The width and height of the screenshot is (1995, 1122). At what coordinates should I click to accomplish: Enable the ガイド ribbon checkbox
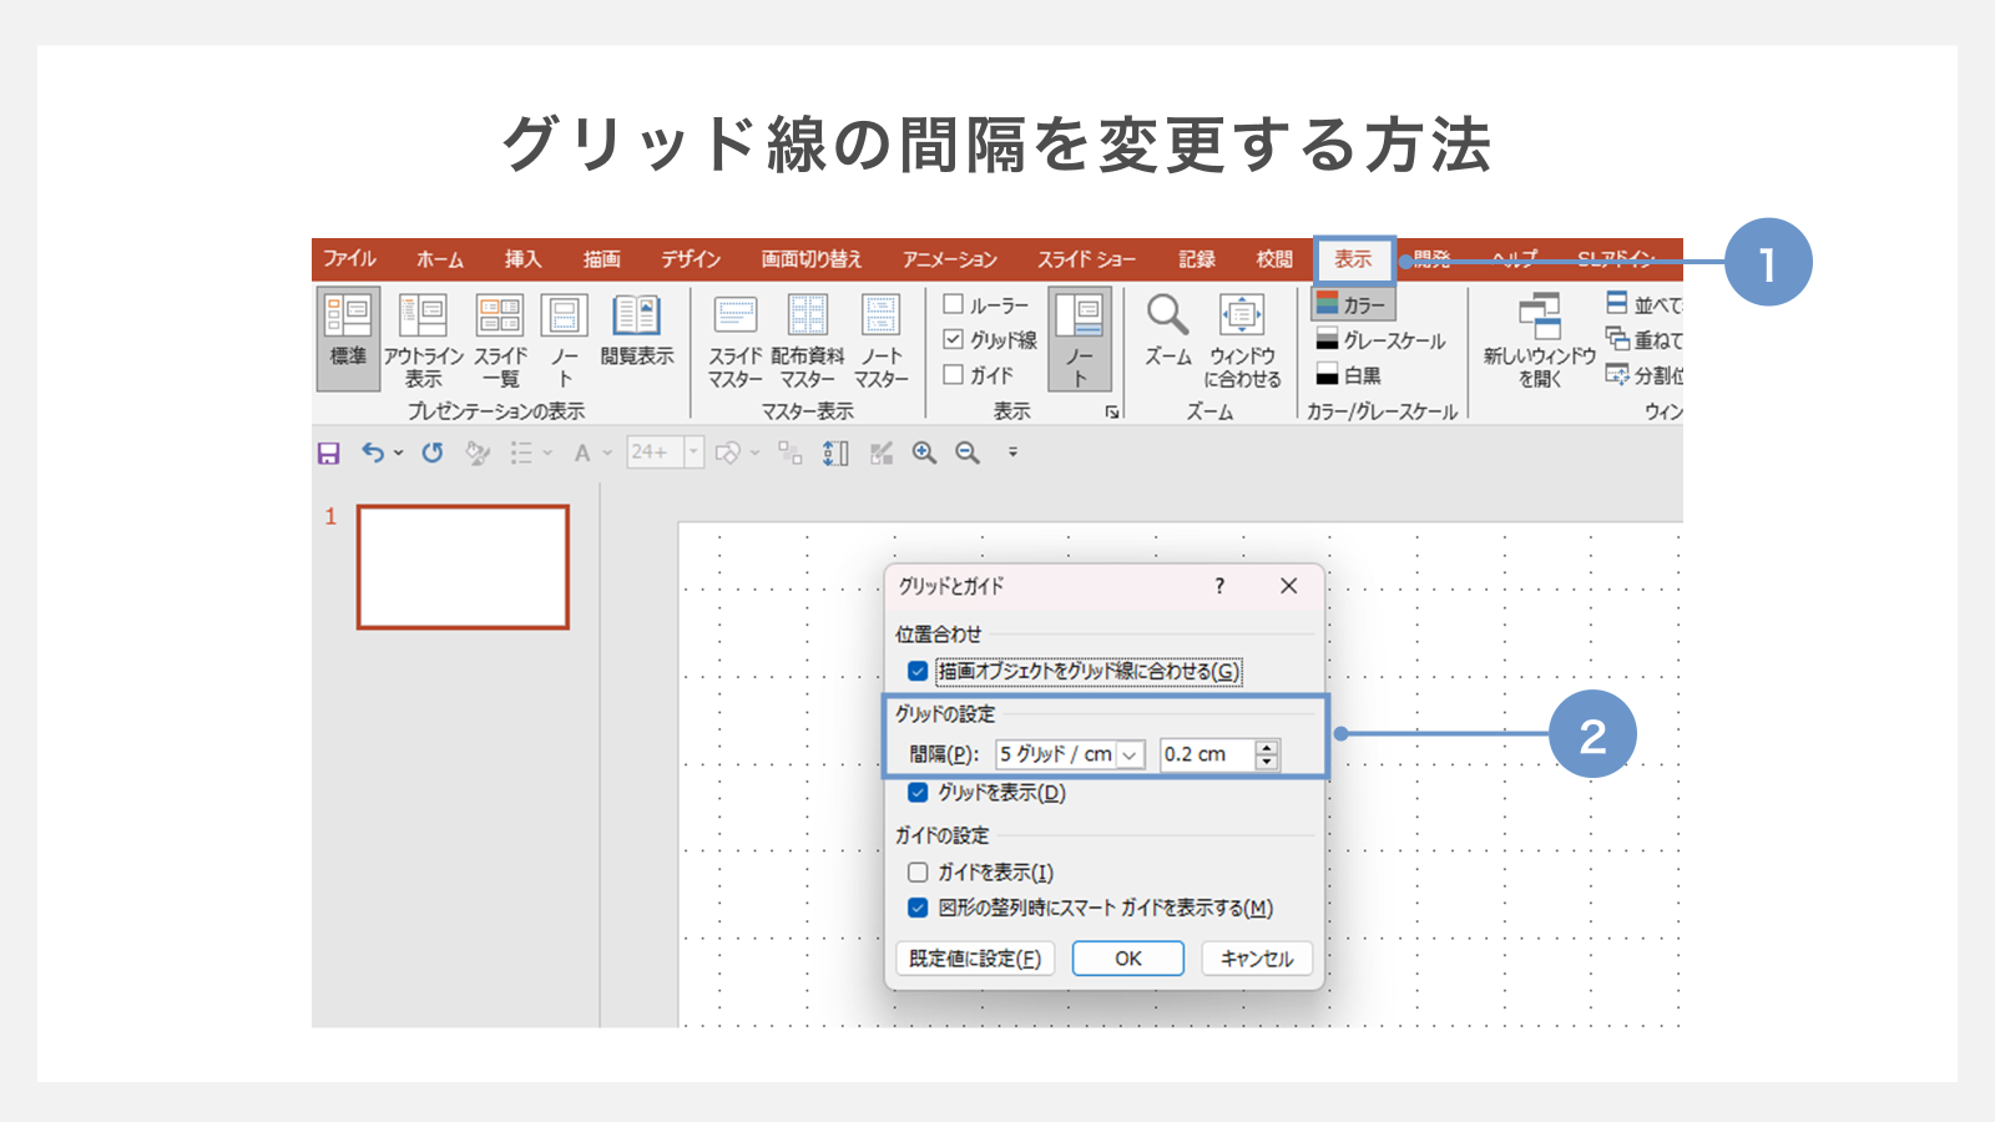coord(953,374)
